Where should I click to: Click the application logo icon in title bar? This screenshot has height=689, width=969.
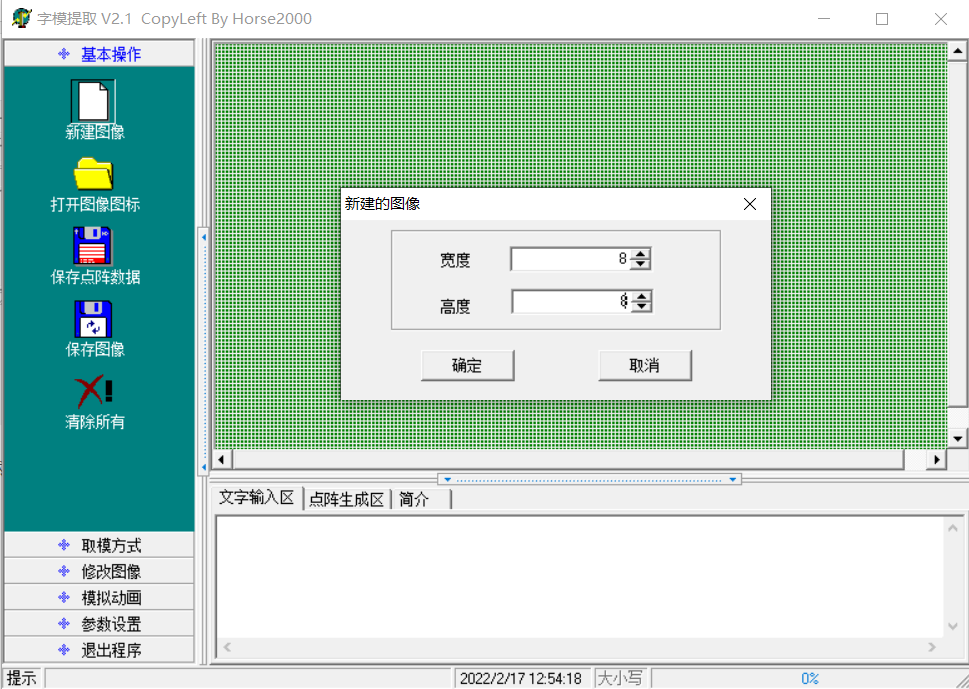click(20, 17)
